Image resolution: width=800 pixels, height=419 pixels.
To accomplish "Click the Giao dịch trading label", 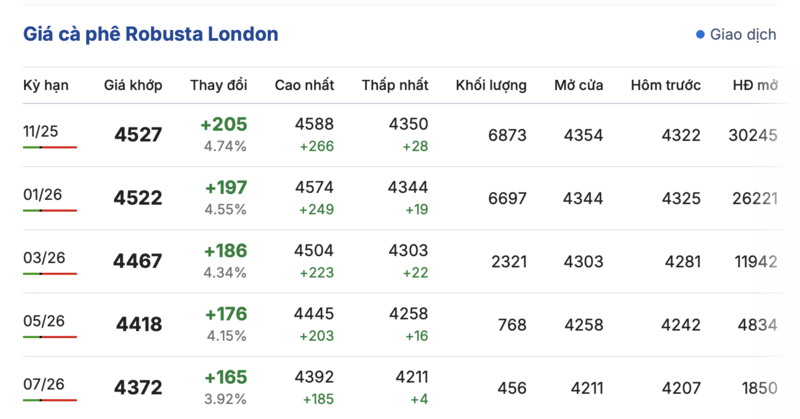I will pos(743,35).
